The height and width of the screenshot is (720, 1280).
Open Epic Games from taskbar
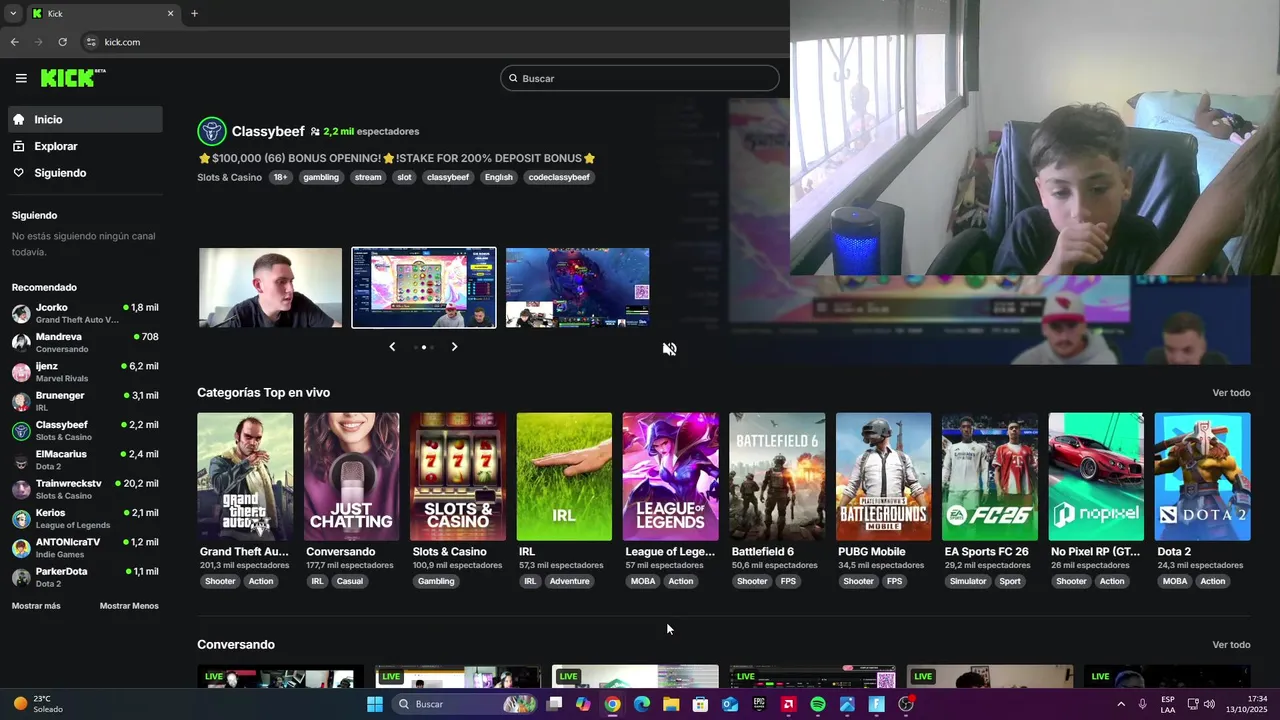click(x=759, y=704)
